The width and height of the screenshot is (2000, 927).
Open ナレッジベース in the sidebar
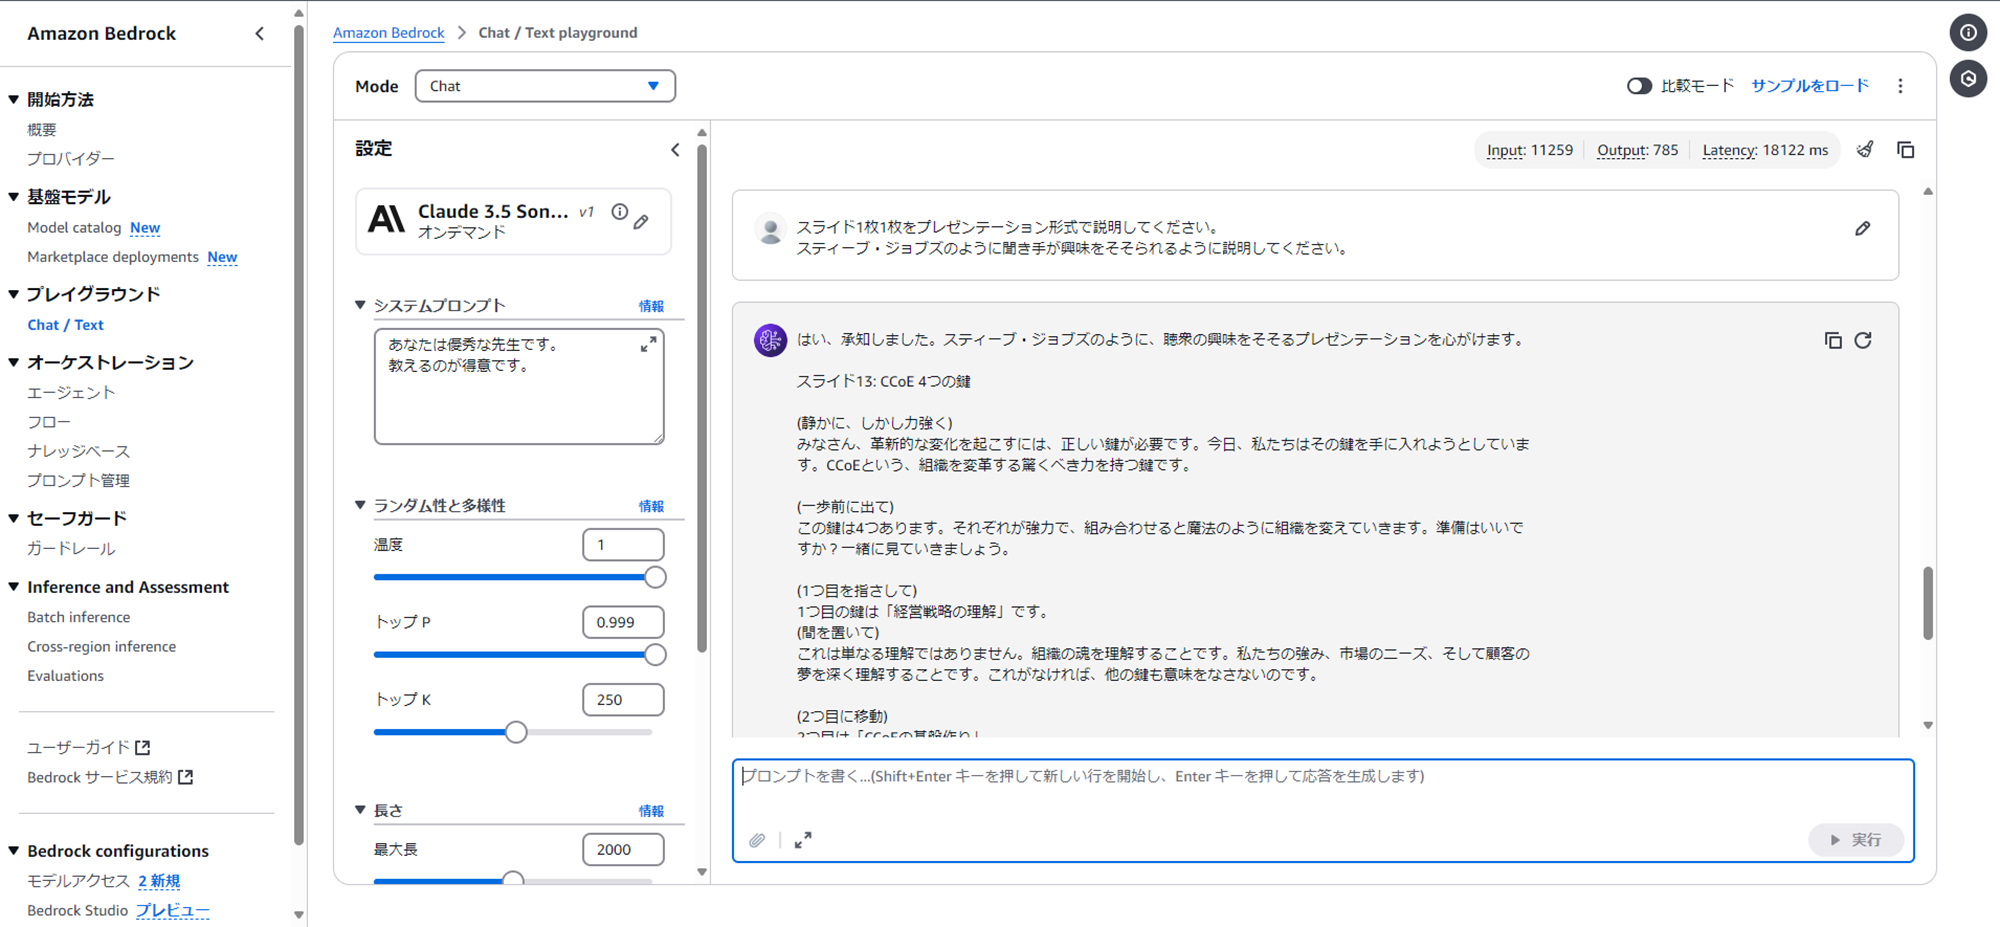pyautogui.click(x=79, y=451)
